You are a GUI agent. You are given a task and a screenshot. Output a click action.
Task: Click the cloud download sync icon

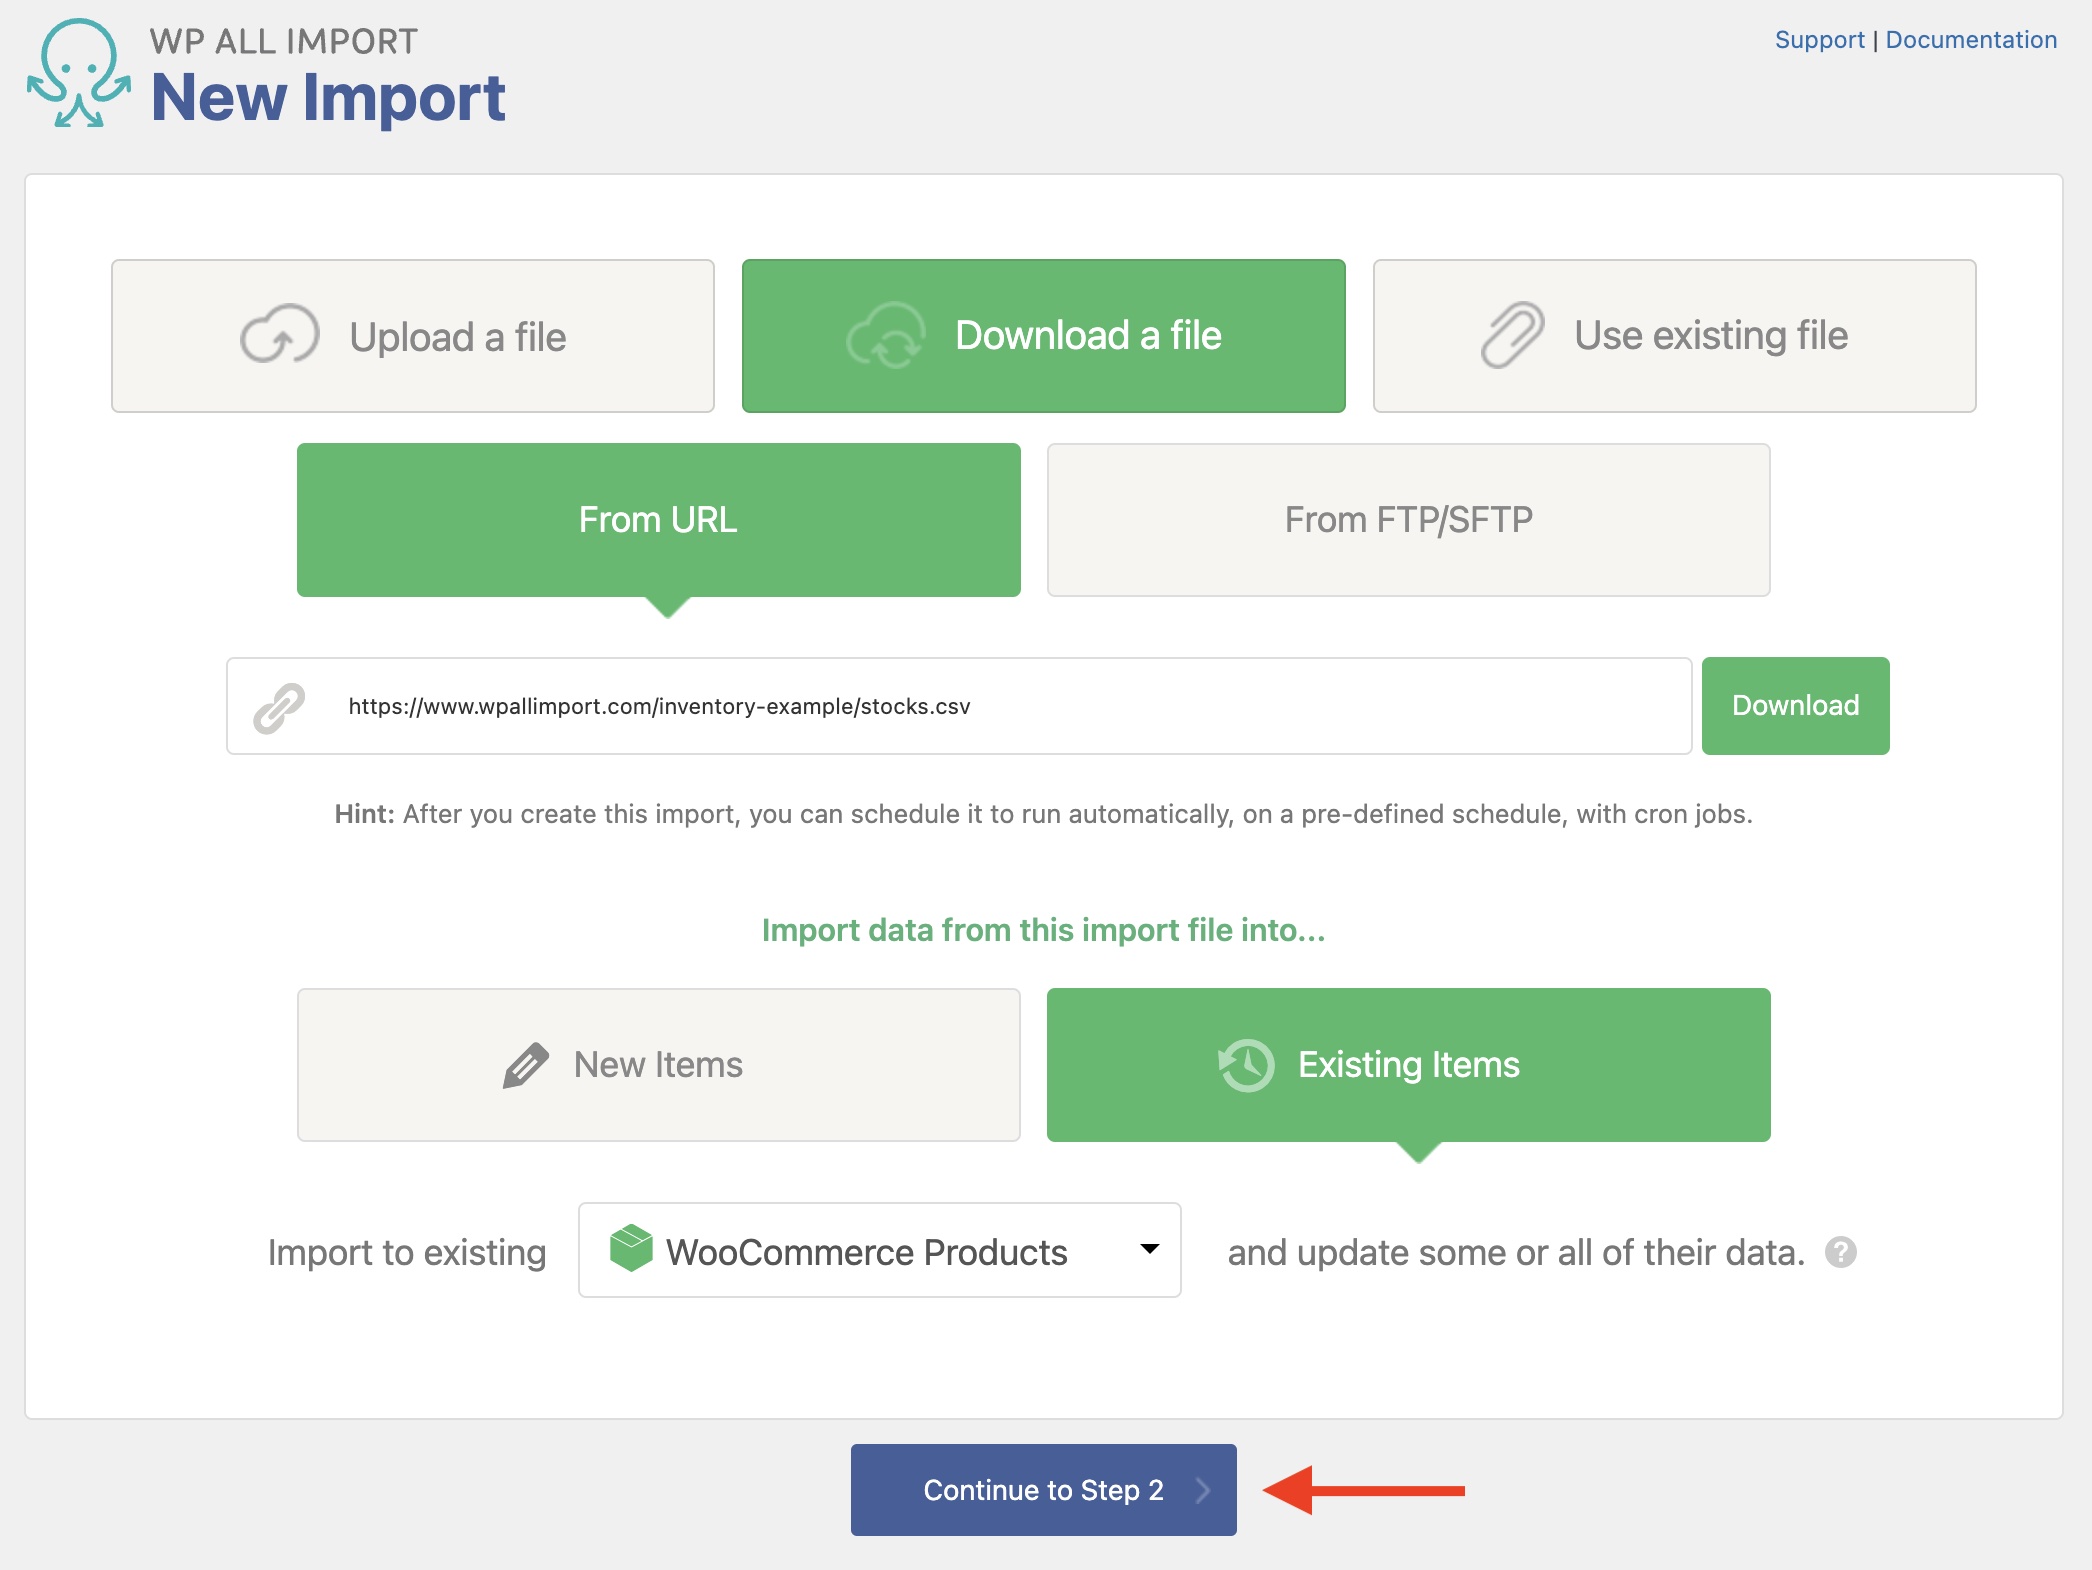[886, 336]
